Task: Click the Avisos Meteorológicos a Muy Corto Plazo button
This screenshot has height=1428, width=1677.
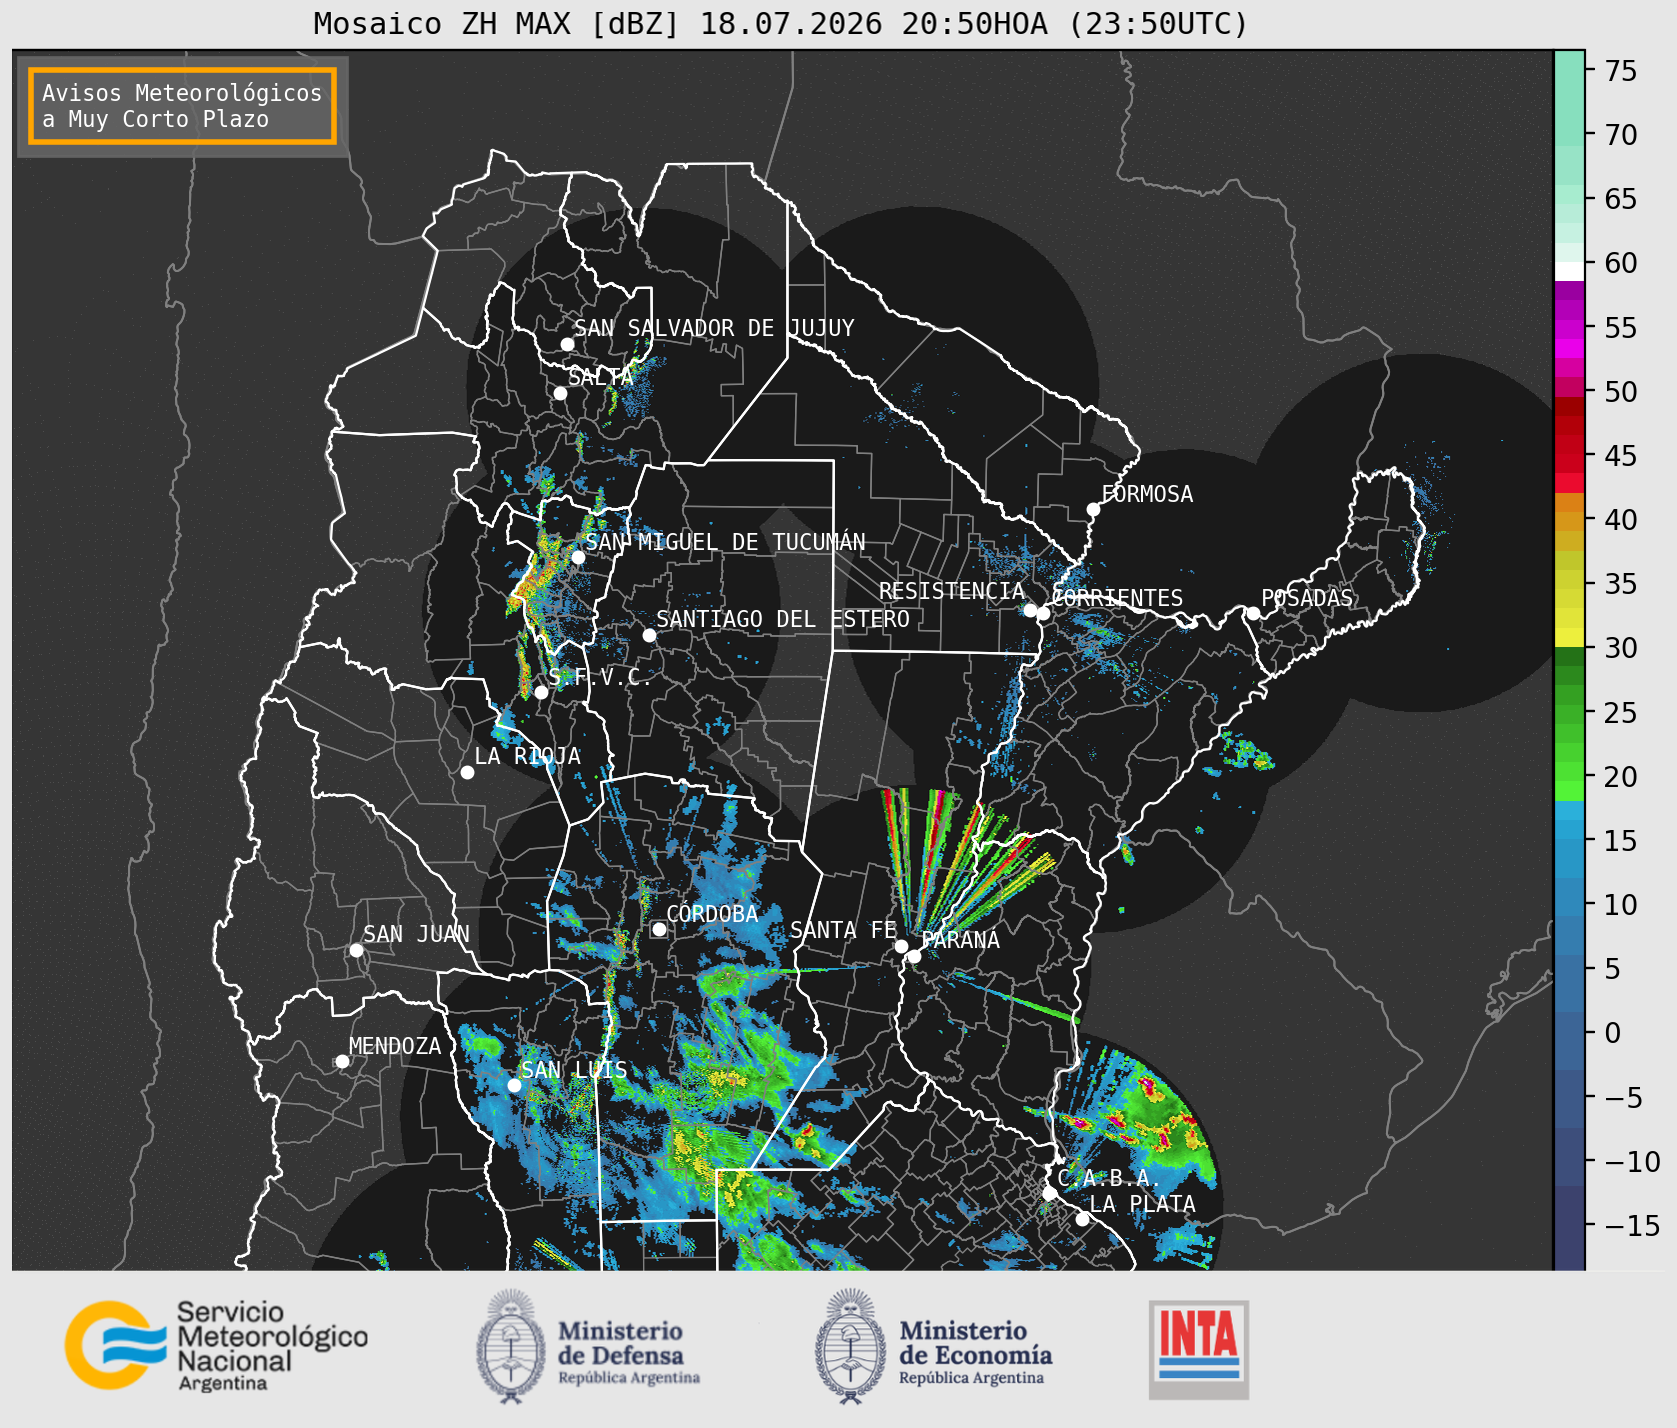Action: pos(182,106)
